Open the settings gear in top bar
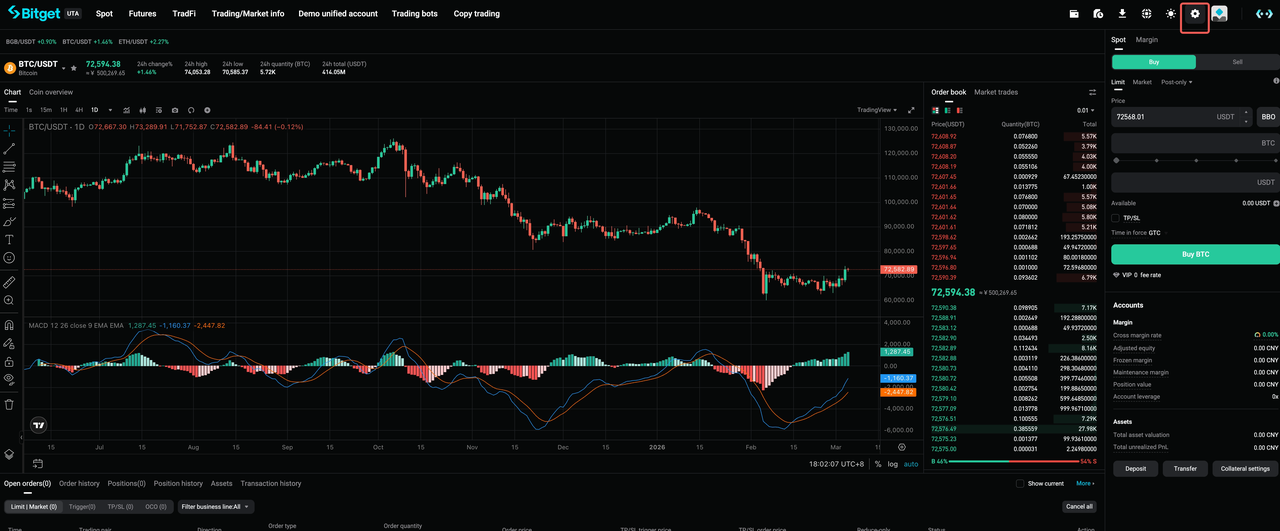Viewport: 1280px width, 531px height. (1194, 14)
